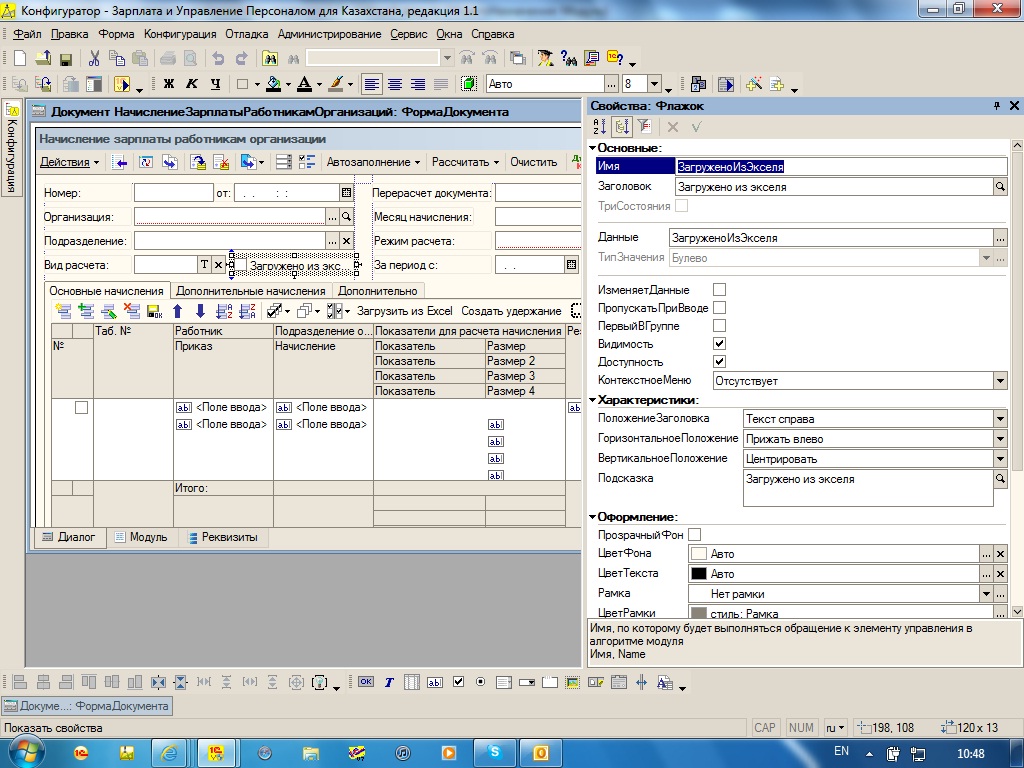Click the Cut scissors icon
Image resolution: width=1024 pixels, height=768 pixels.
pyautogui.click(x=94, y=59)
